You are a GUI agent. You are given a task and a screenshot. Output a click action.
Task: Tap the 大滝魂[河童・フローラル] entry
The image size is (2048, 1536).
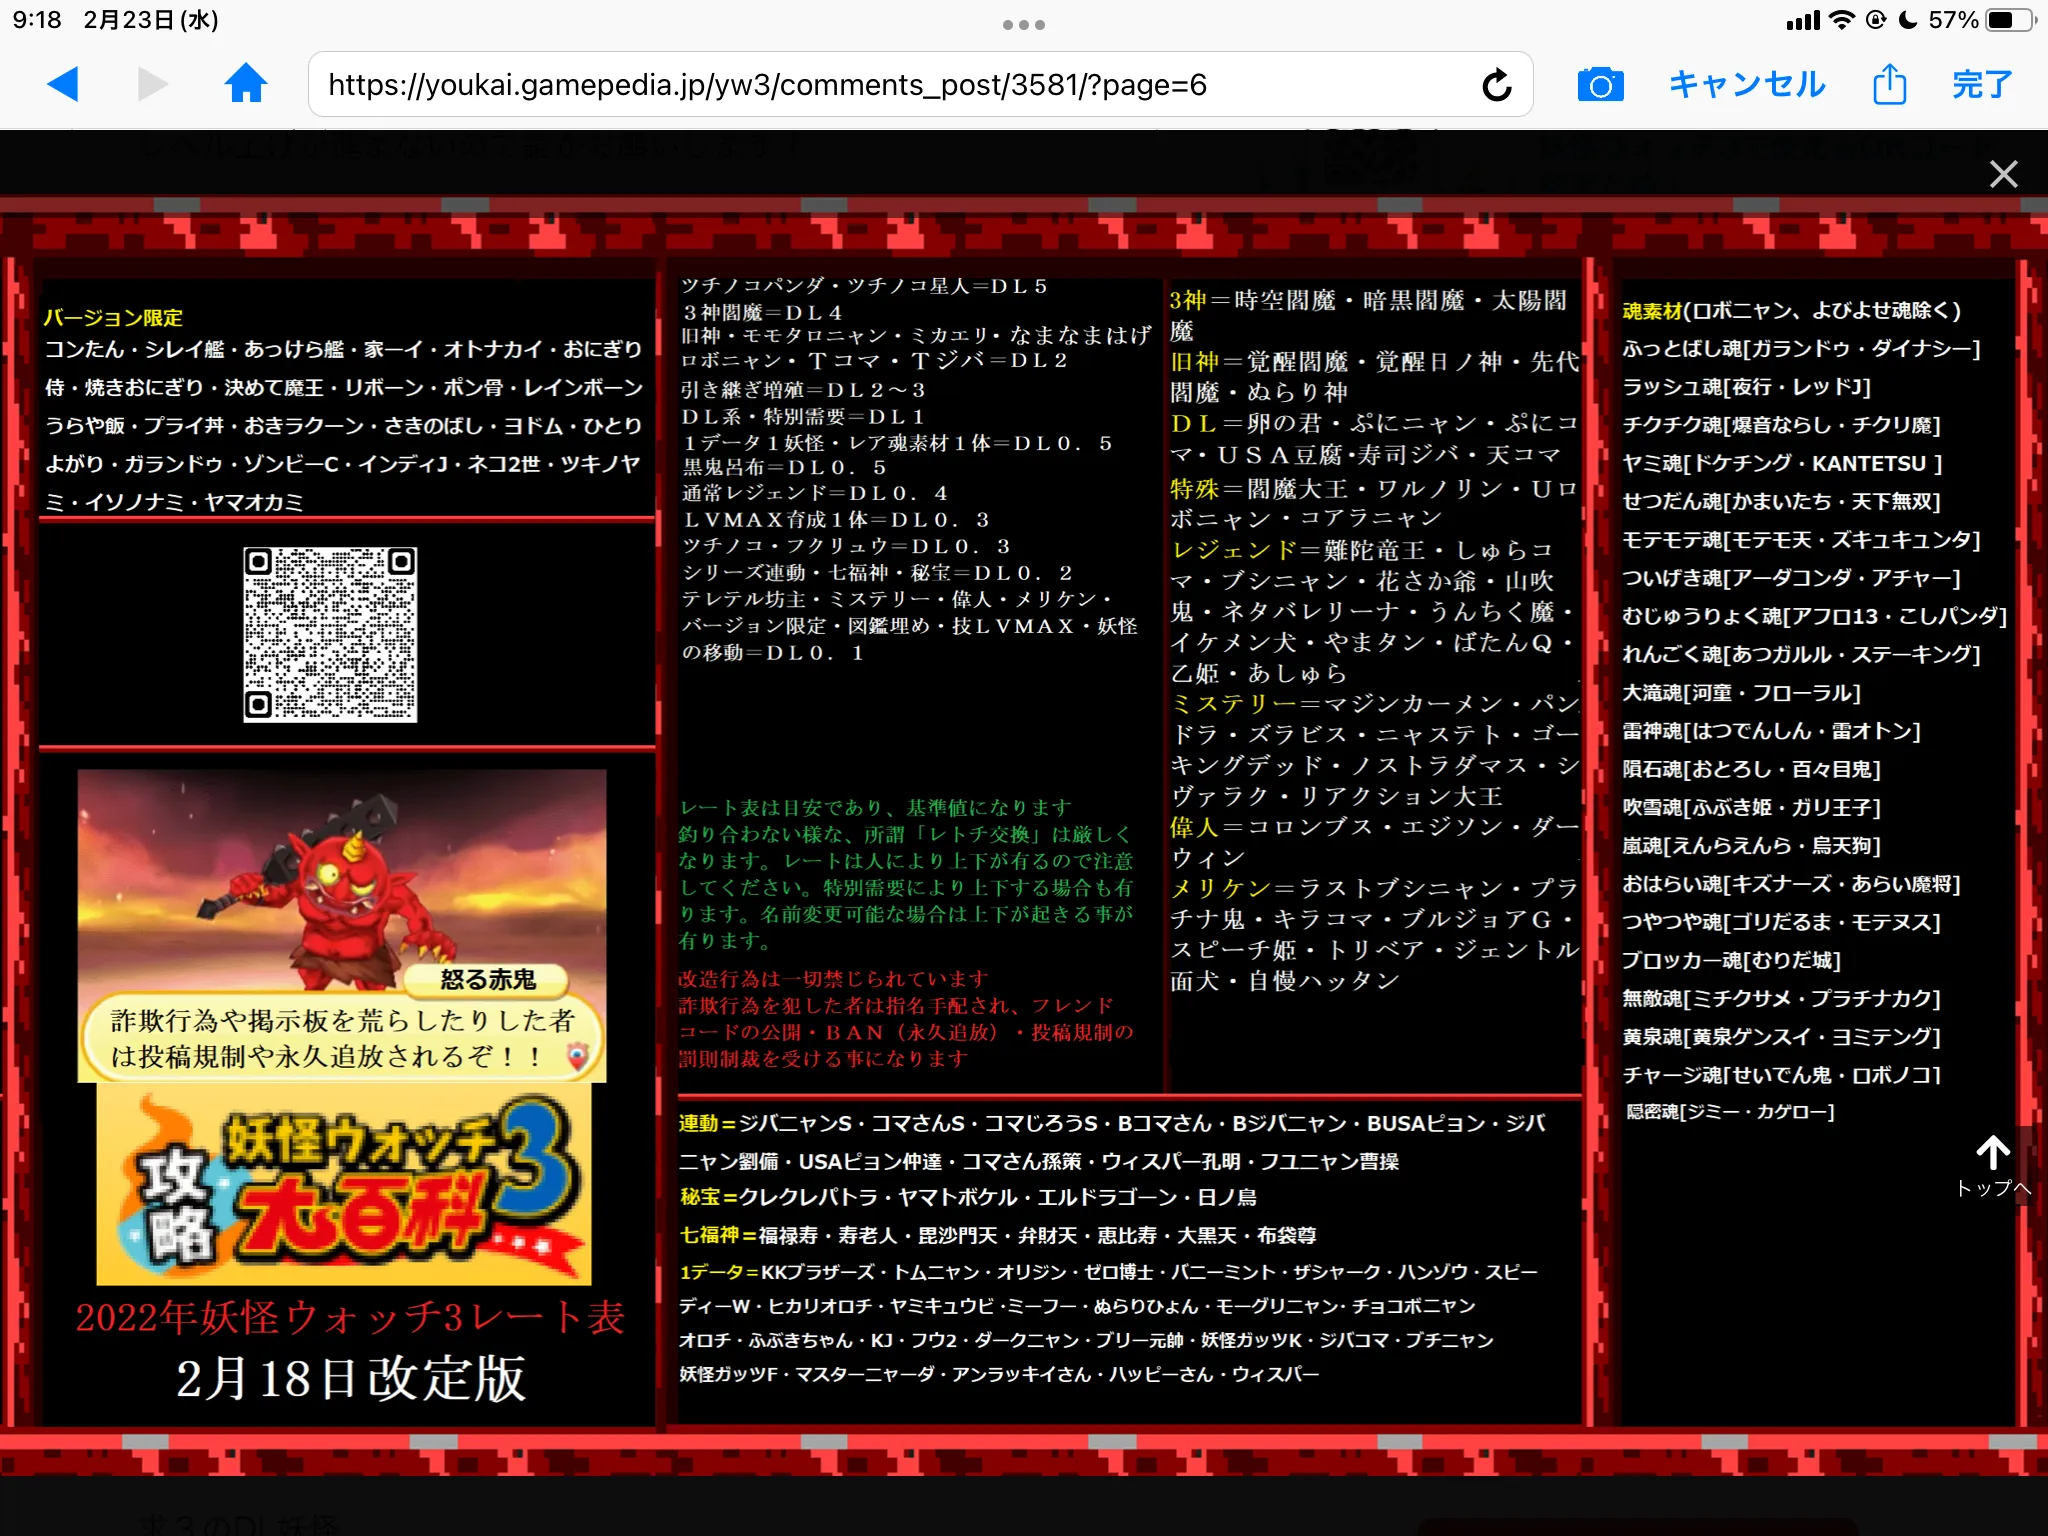[x=1741, y=693]
